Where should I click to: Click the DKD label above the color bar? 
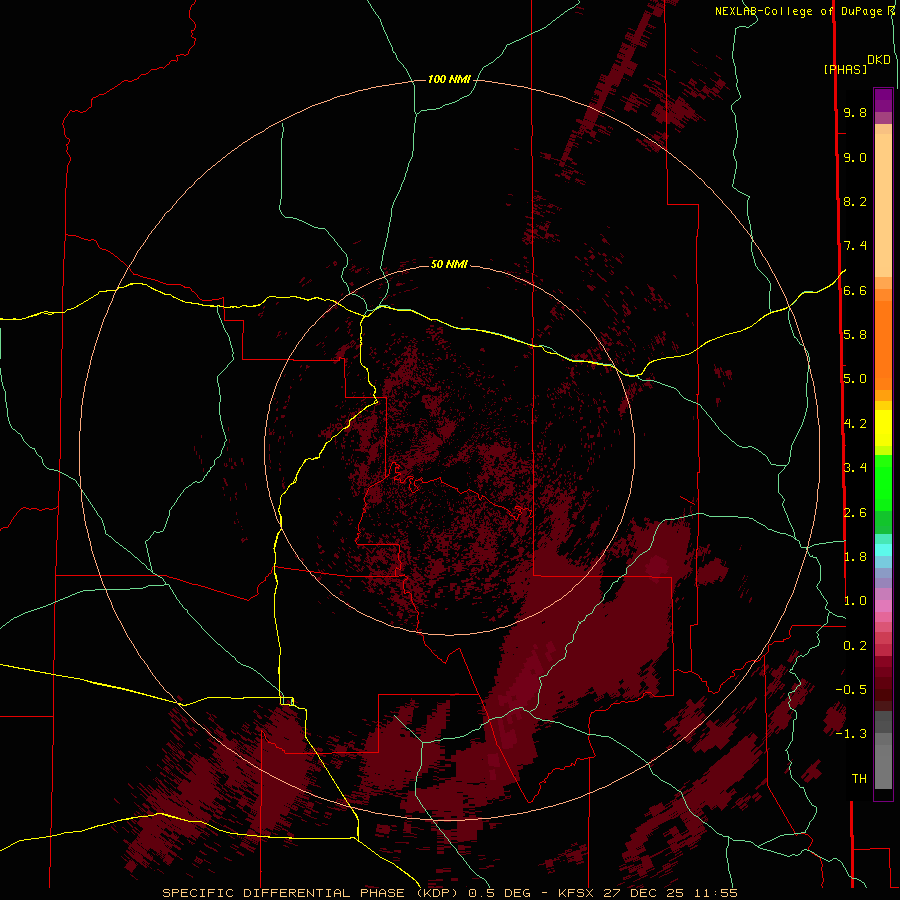point(879,60)
